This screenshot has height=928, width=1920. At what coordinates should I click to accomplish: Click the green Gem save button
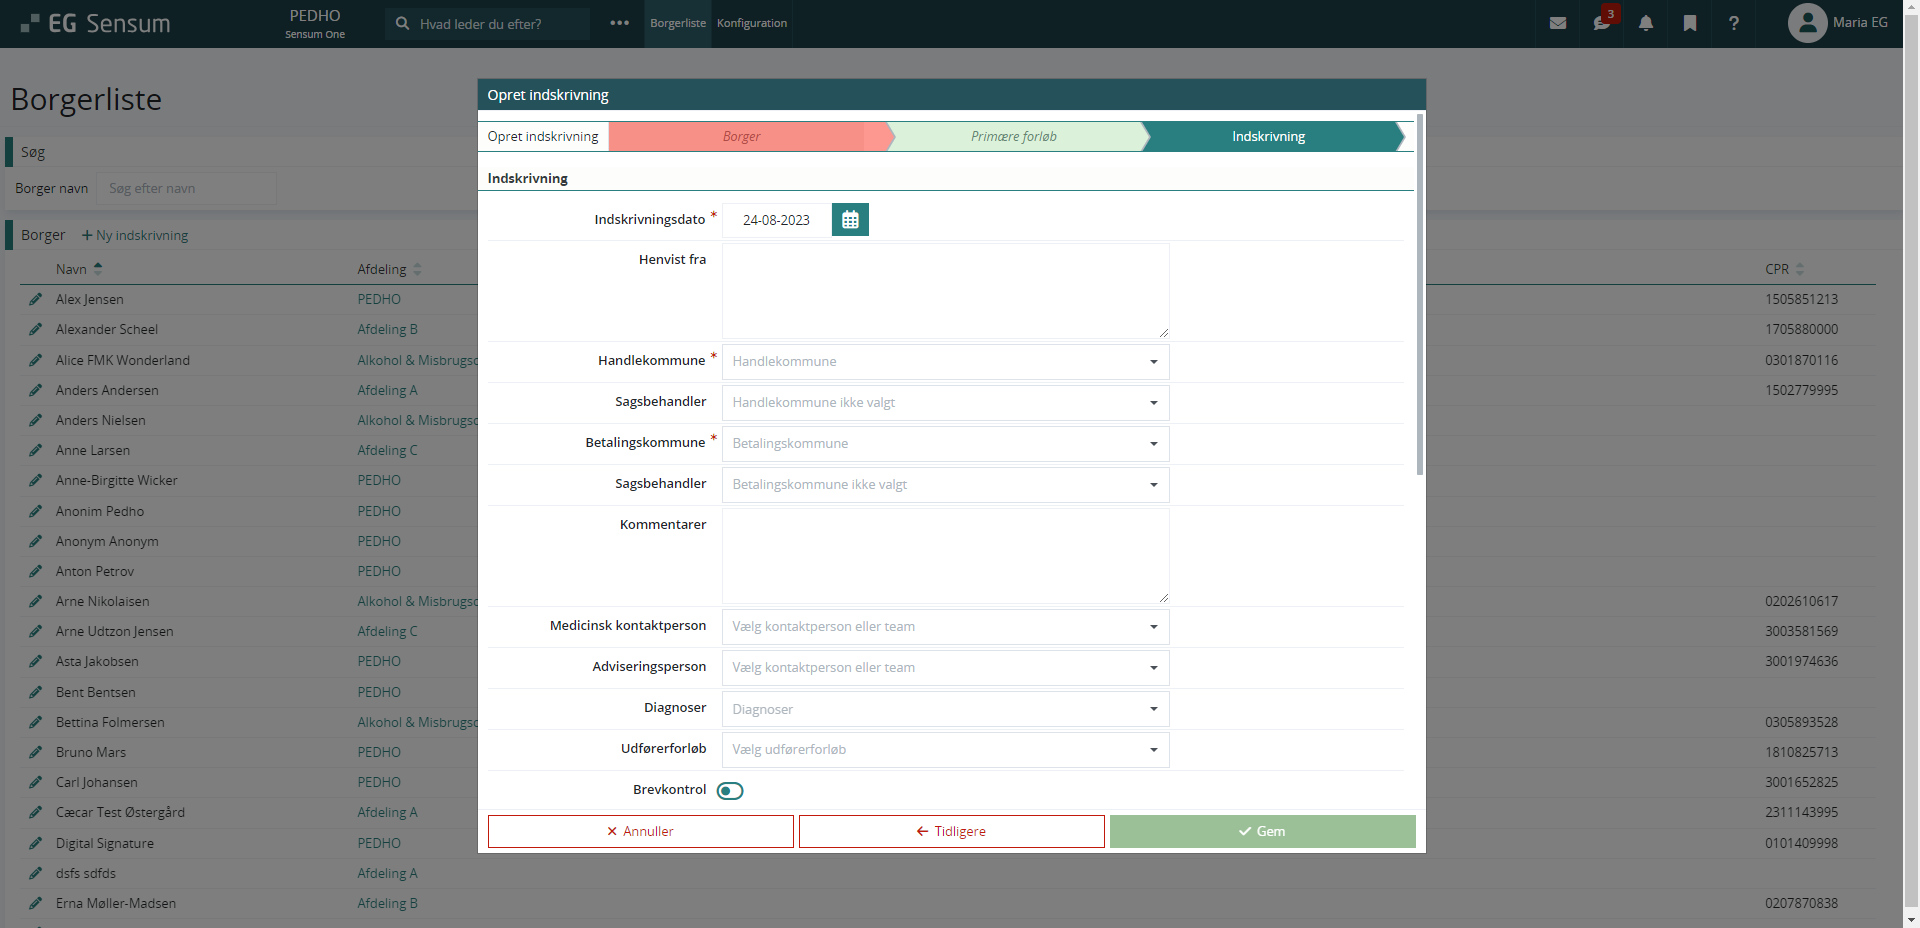1262,831
